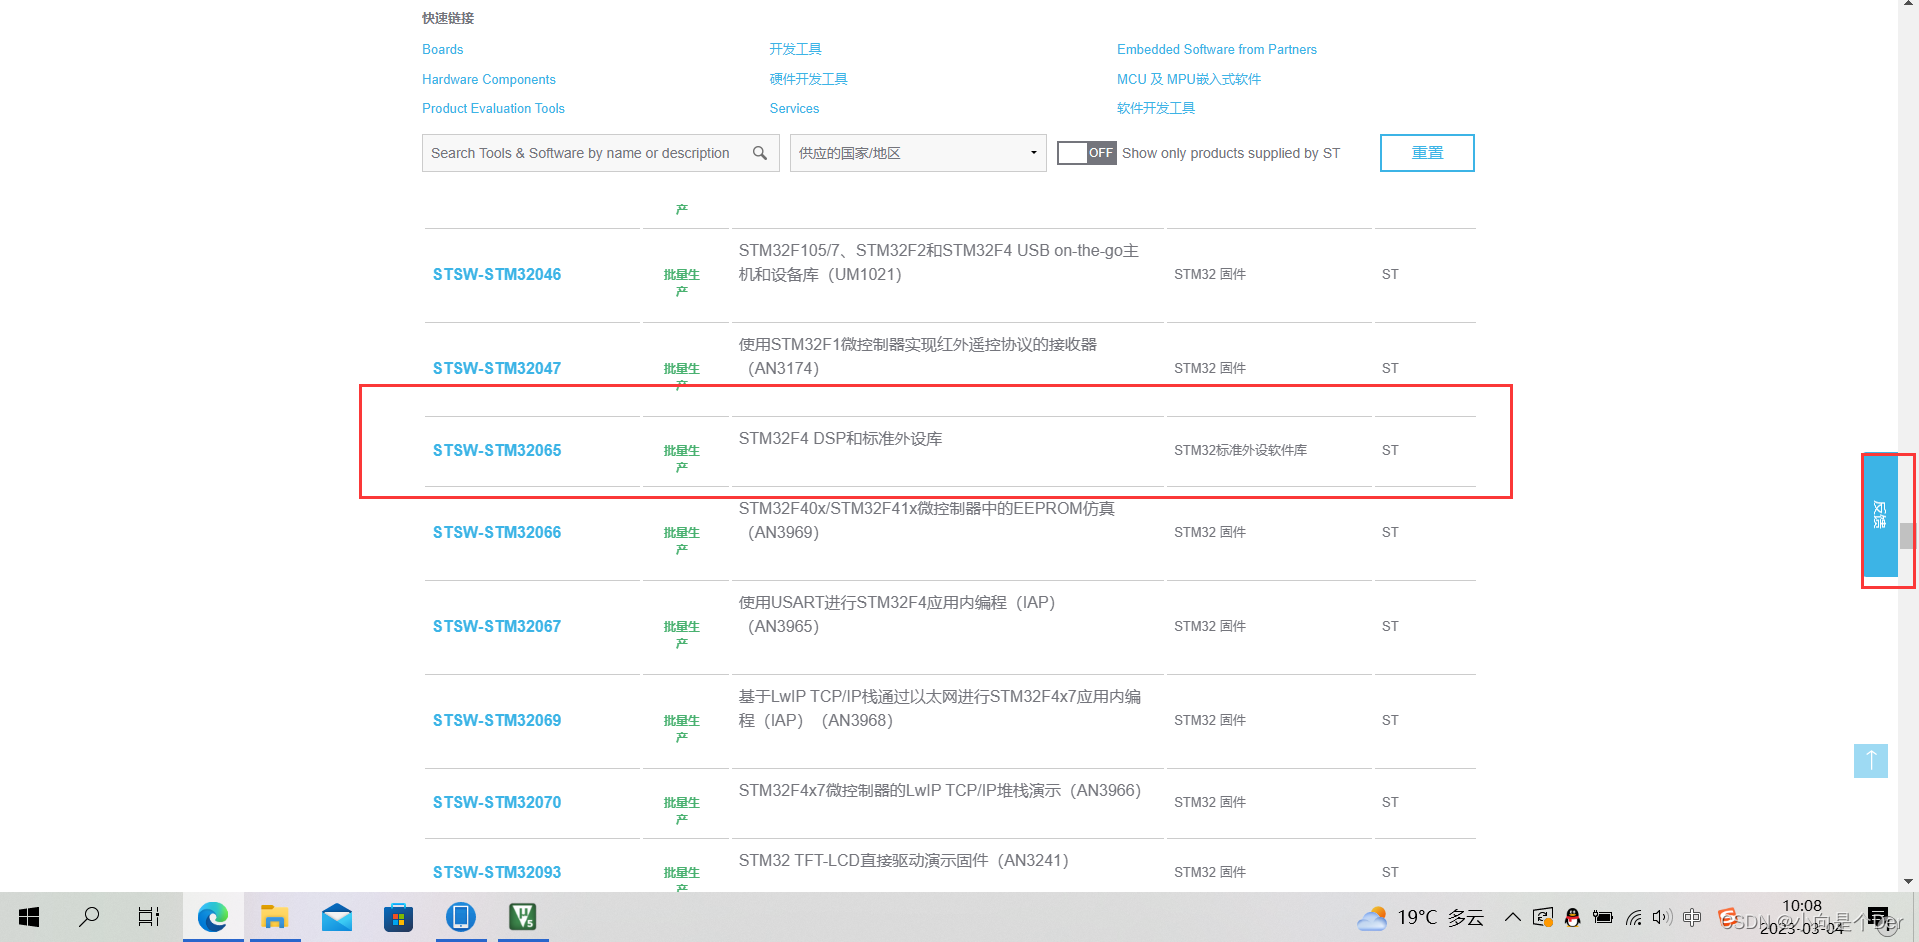This screenshot has width=1919, height=942.
Task: Open the STSW-STM32067 product link
Action: coord(497,626)
